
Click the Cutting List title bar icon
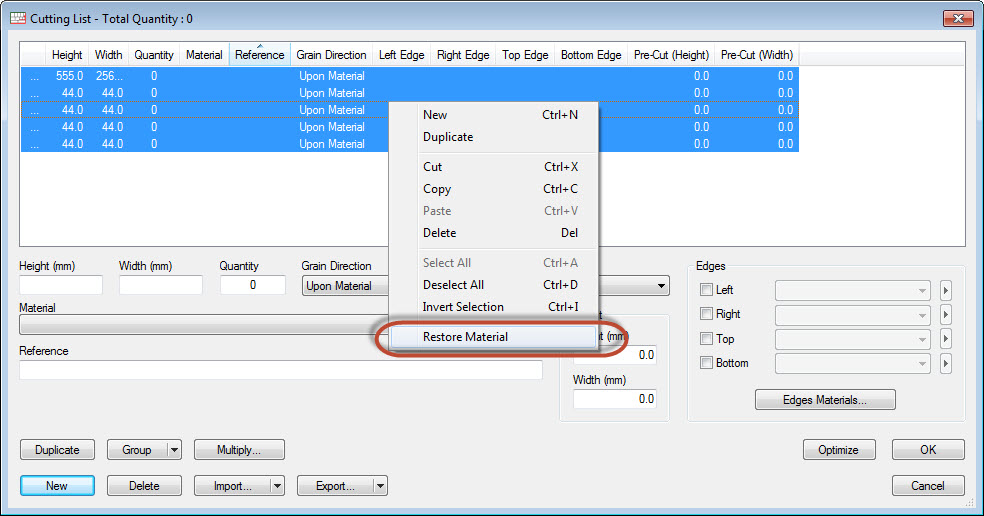(x=18, y=18)
